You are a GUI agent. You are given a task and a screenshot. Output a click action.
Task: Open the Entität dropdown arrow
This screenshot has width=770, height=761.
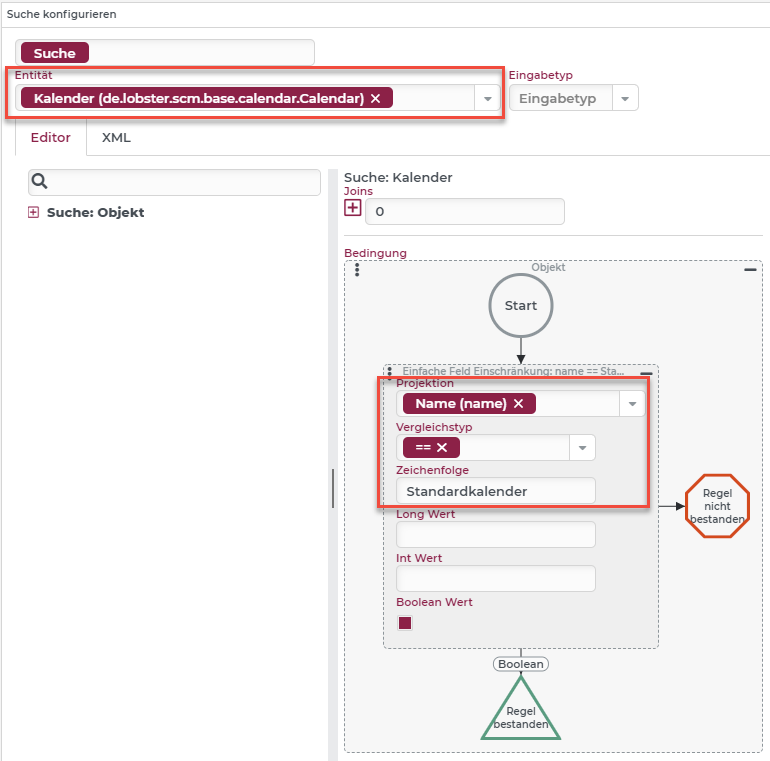pyautogui.click(x=487, y=98)
